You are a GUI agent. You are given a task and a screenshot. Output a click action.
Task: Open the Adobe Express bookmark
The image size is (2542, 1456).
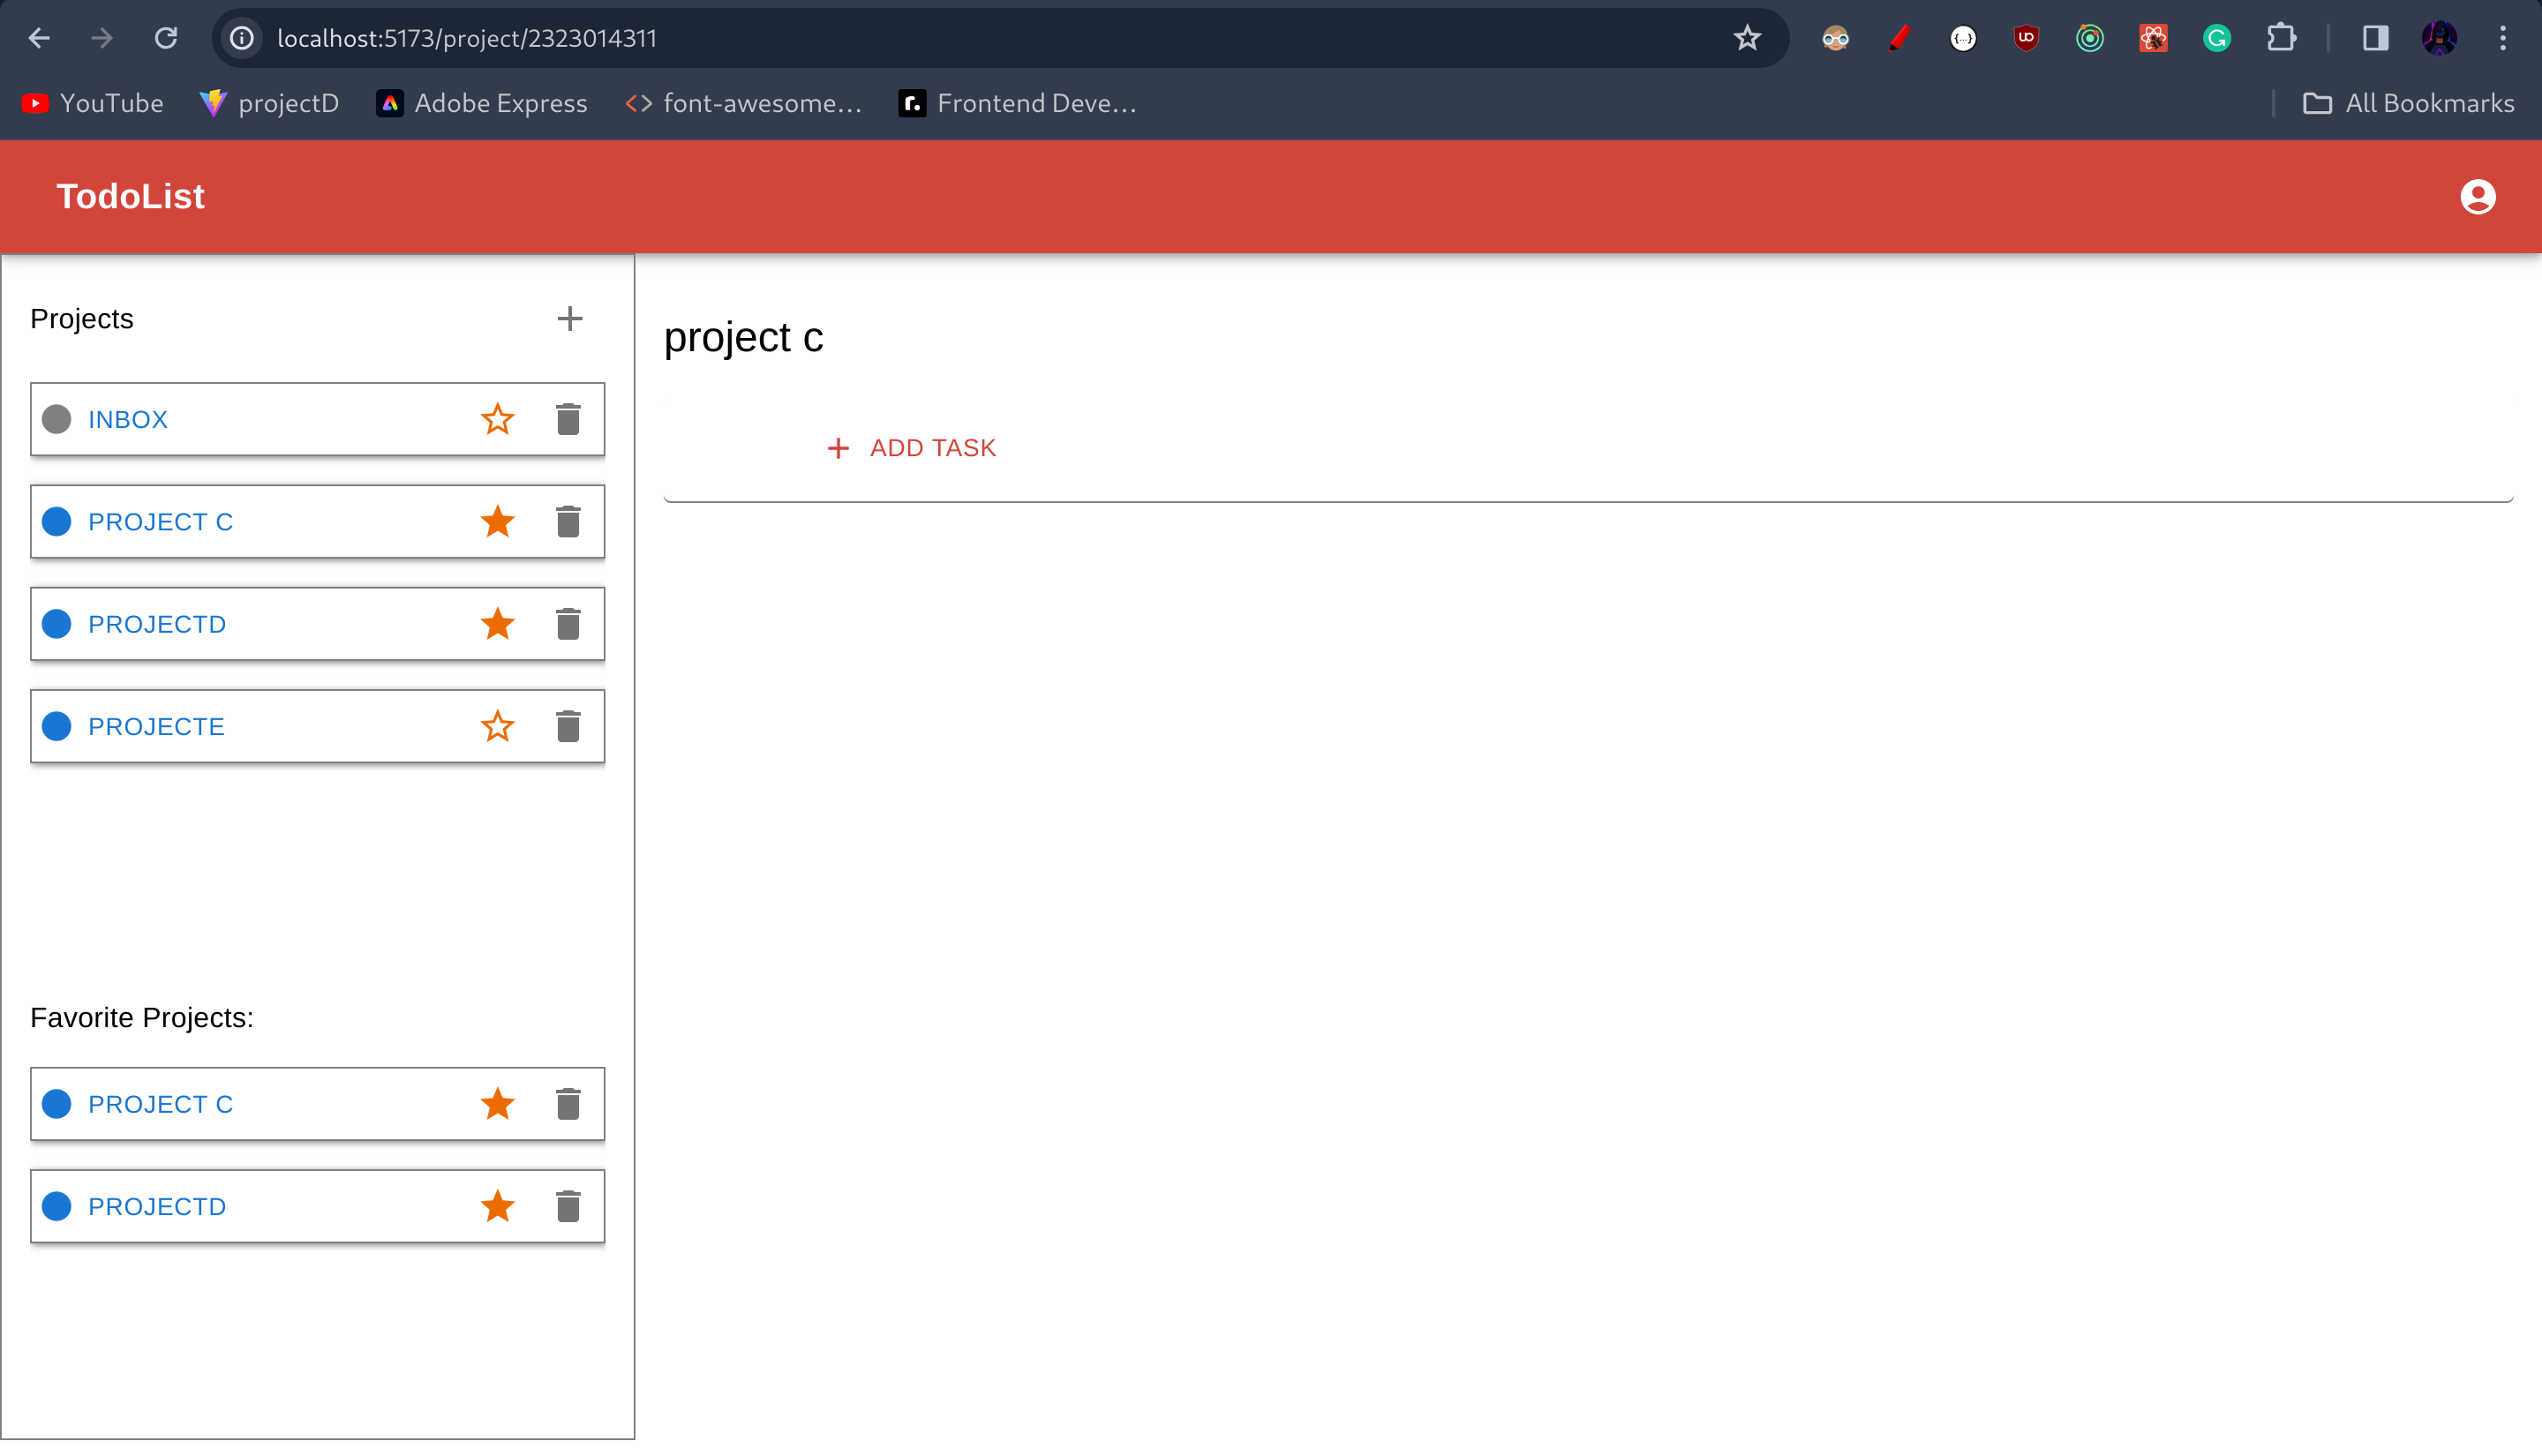482,103
